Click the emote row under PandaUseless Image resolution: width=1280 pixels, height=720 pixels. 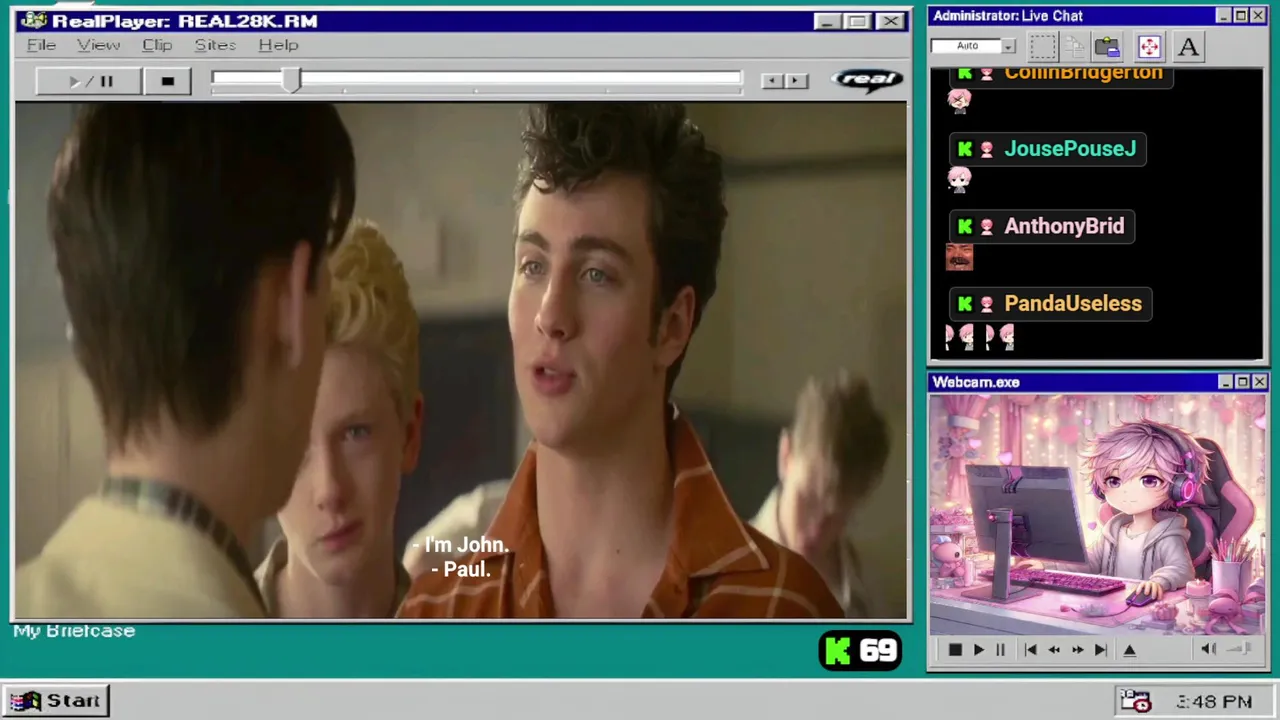click(981, 337)
